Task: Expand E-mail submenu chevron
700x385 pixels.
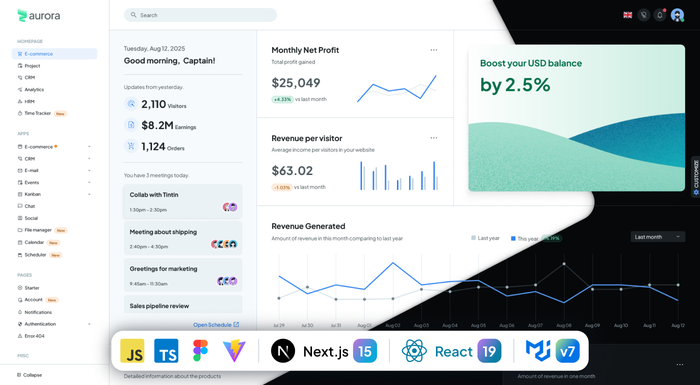Action: click(x=89, y=171)
